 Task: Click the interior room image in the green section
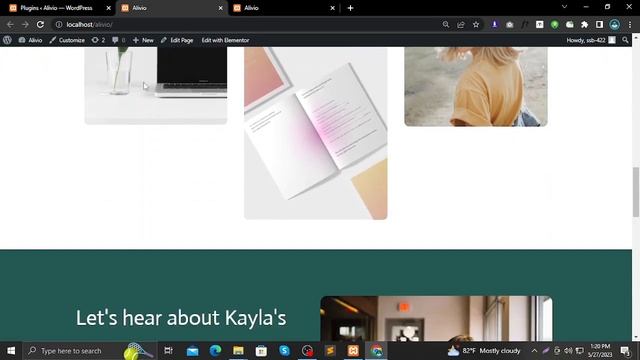point(436,318)
